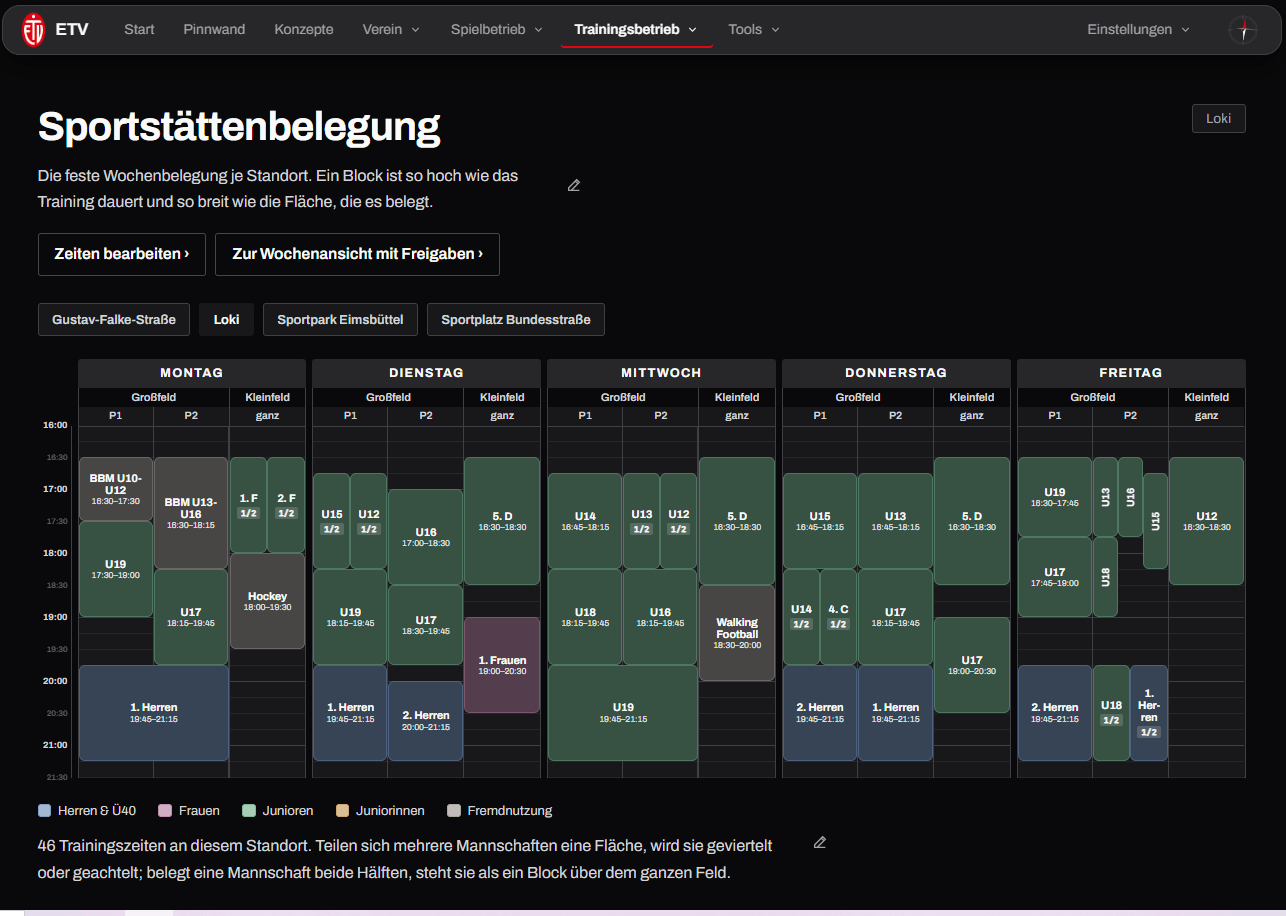Open the Tools dropdown menu

[x=754, y=29]
